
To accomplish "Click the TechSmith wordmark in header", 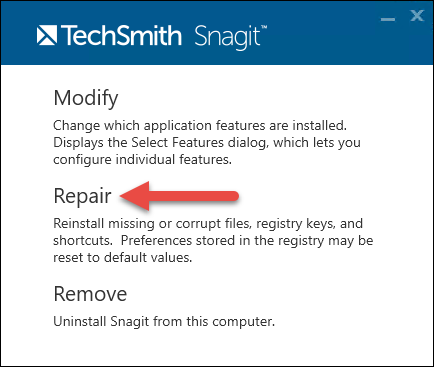I will 121,36.
